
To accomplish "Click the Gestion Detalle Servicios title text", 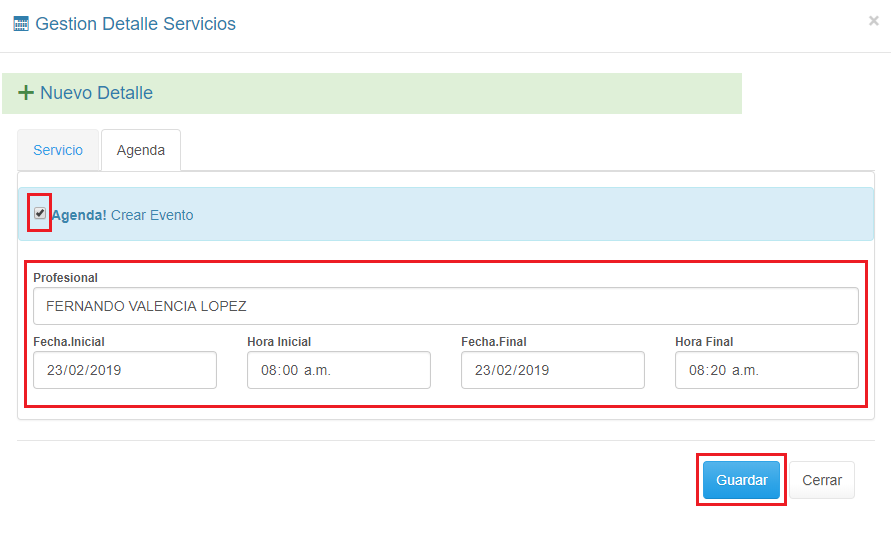I will point(136,24).
